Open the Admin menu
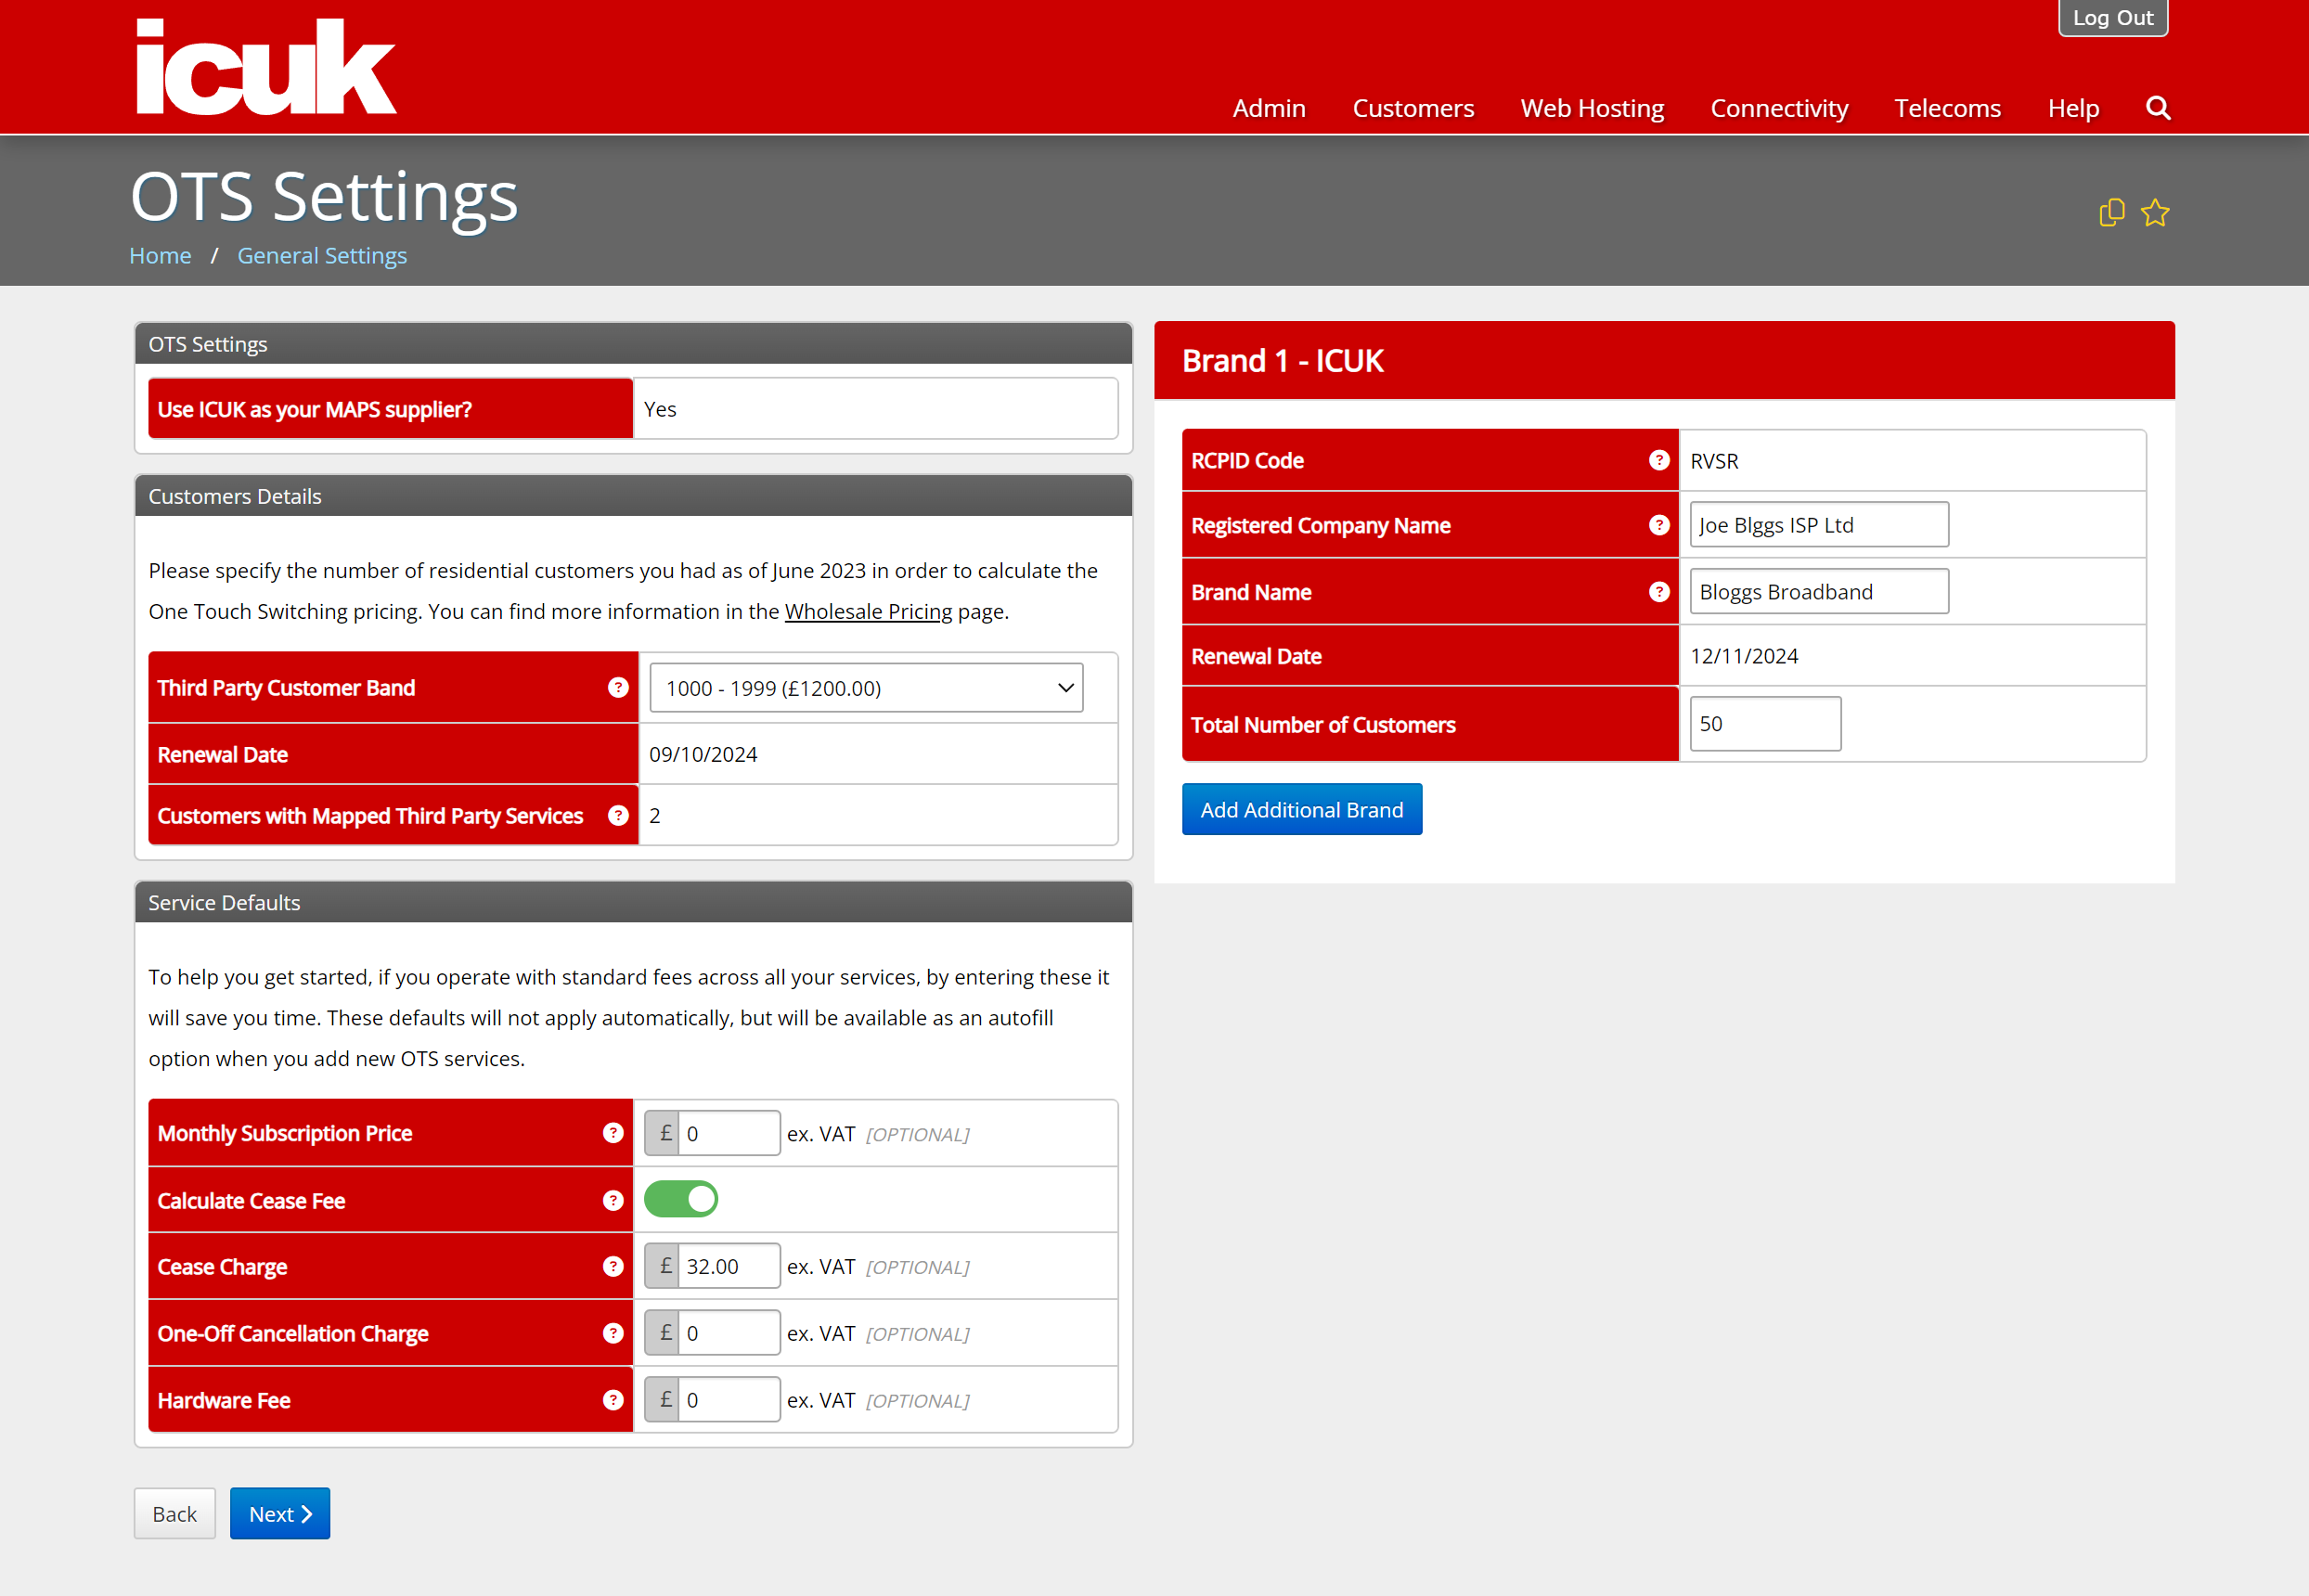The height and width of the screenshot is (1596, 2309). pyautogui.click(x=1269, y=108)
